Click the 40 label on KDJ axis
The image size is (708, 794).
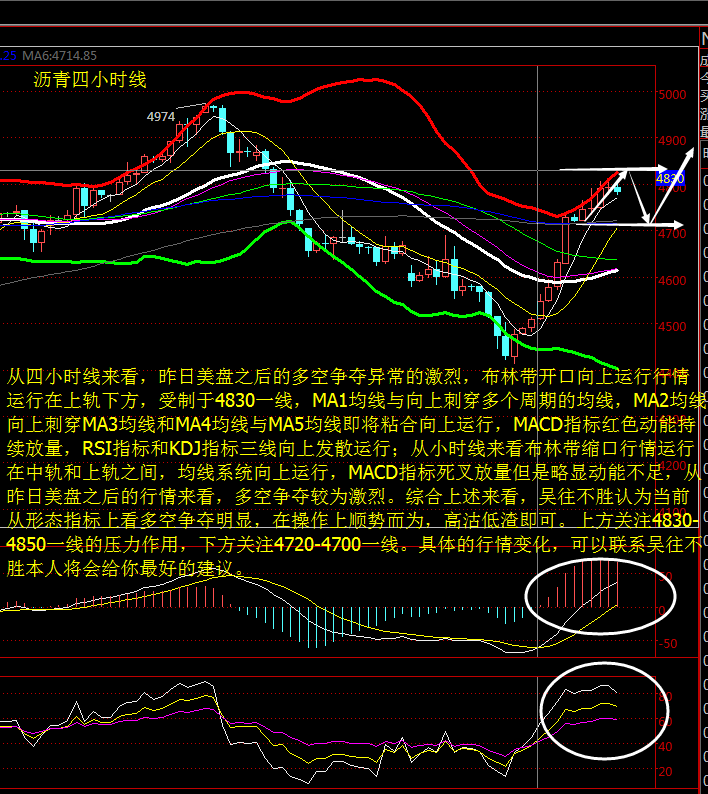(x=666, y=746)
